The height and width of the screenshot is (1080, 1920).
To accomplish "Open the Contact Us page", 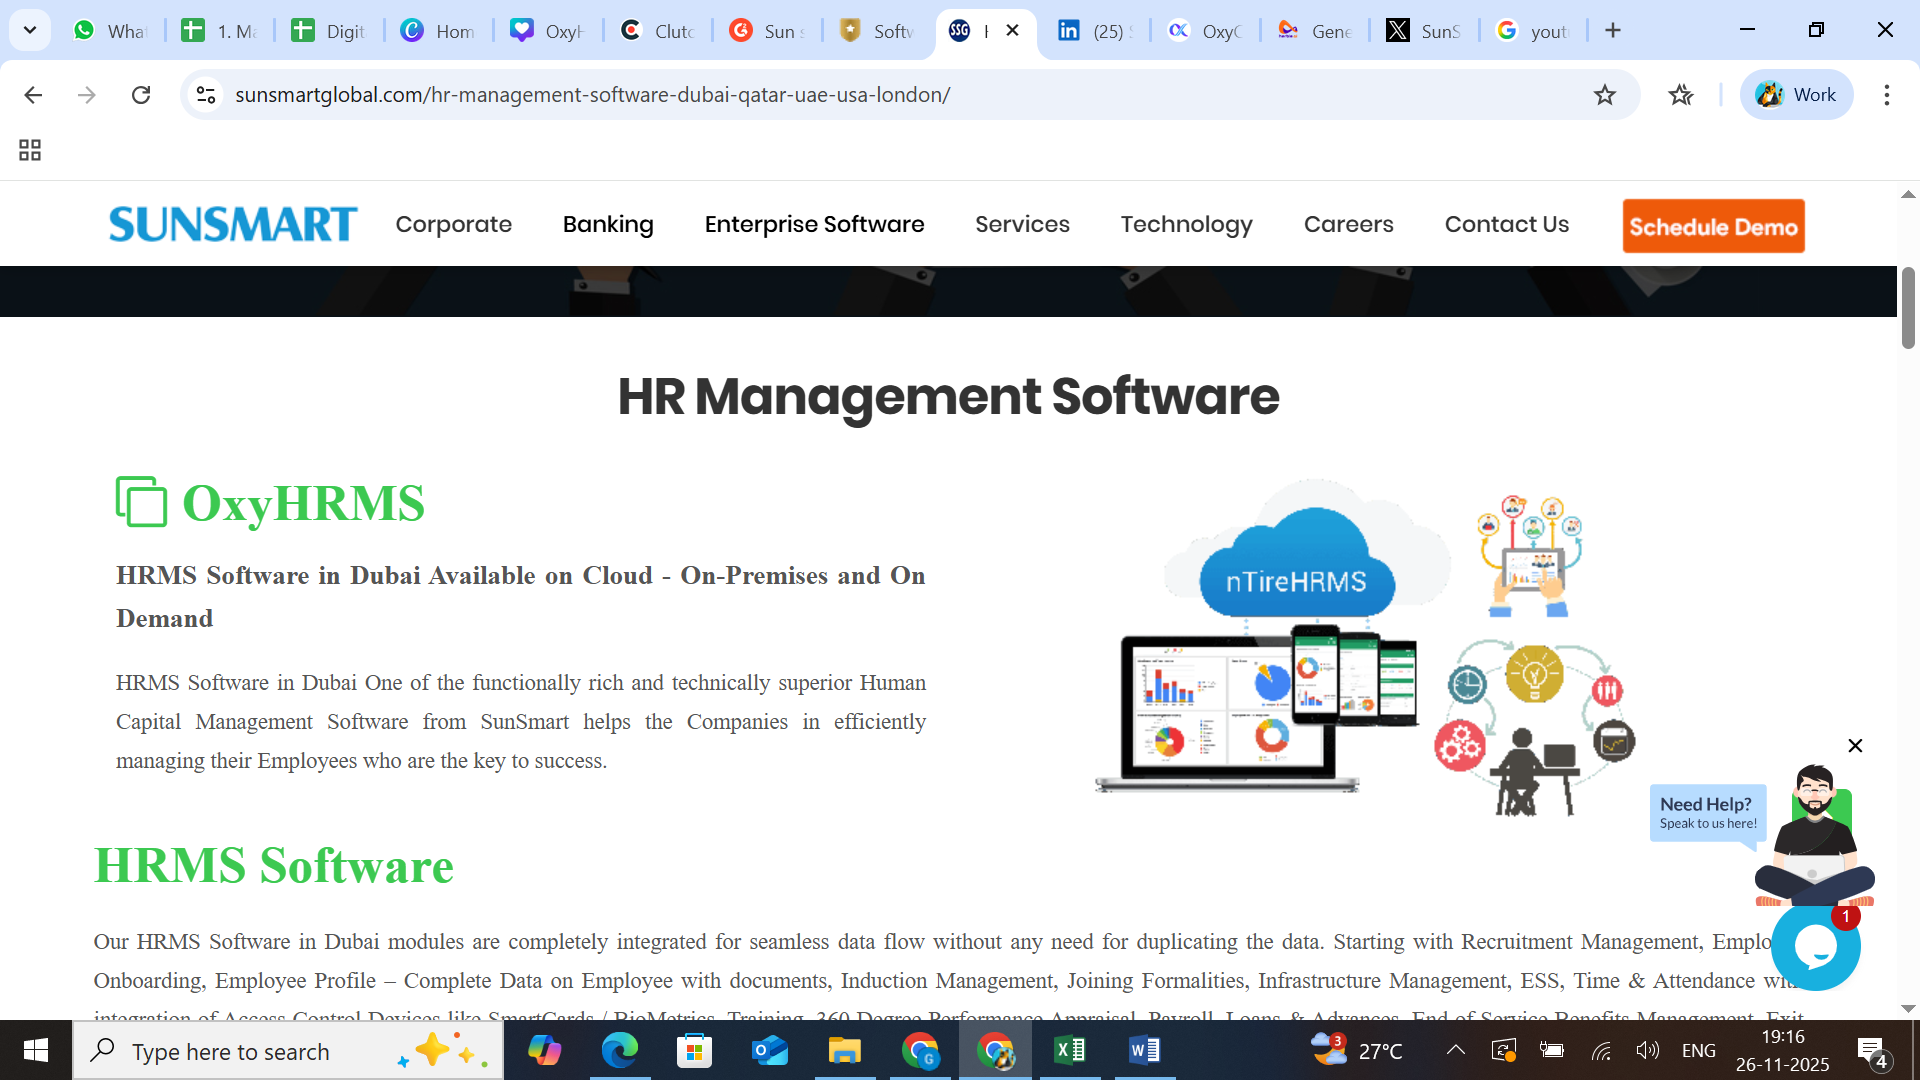I will pos(1506,224).
